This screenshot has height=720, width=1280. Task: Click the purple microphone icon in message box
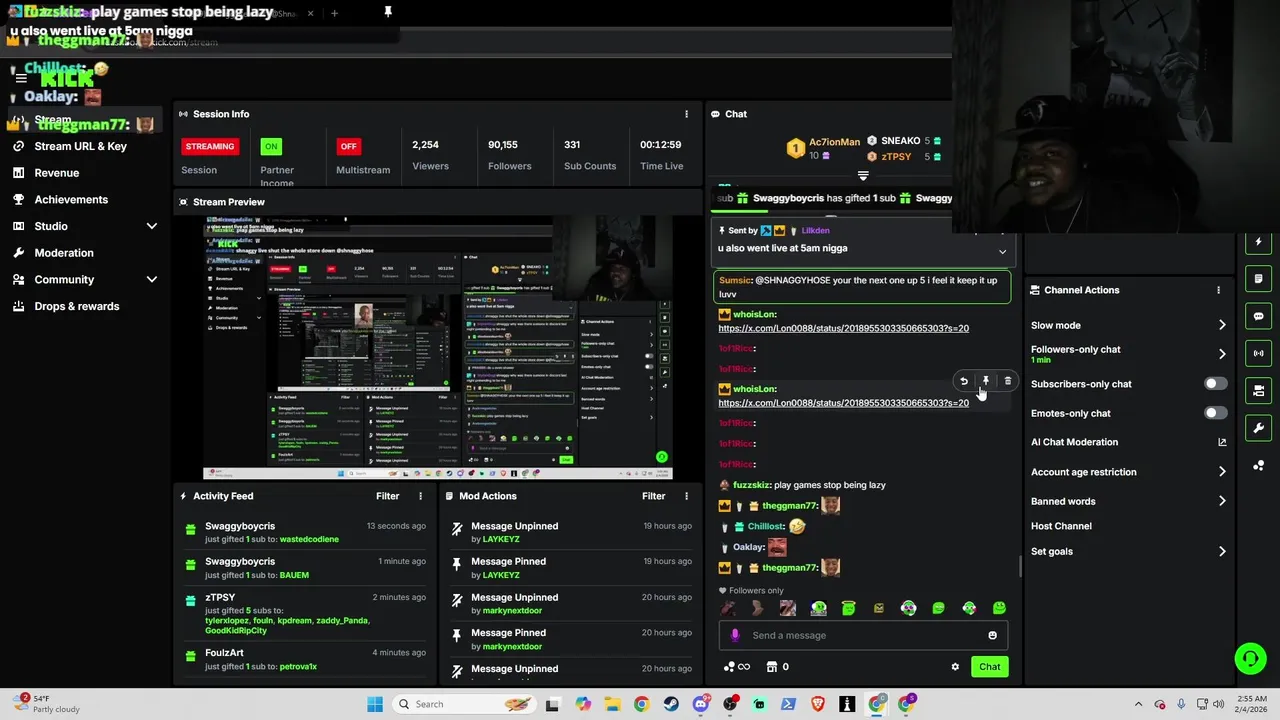click(735, 635)
